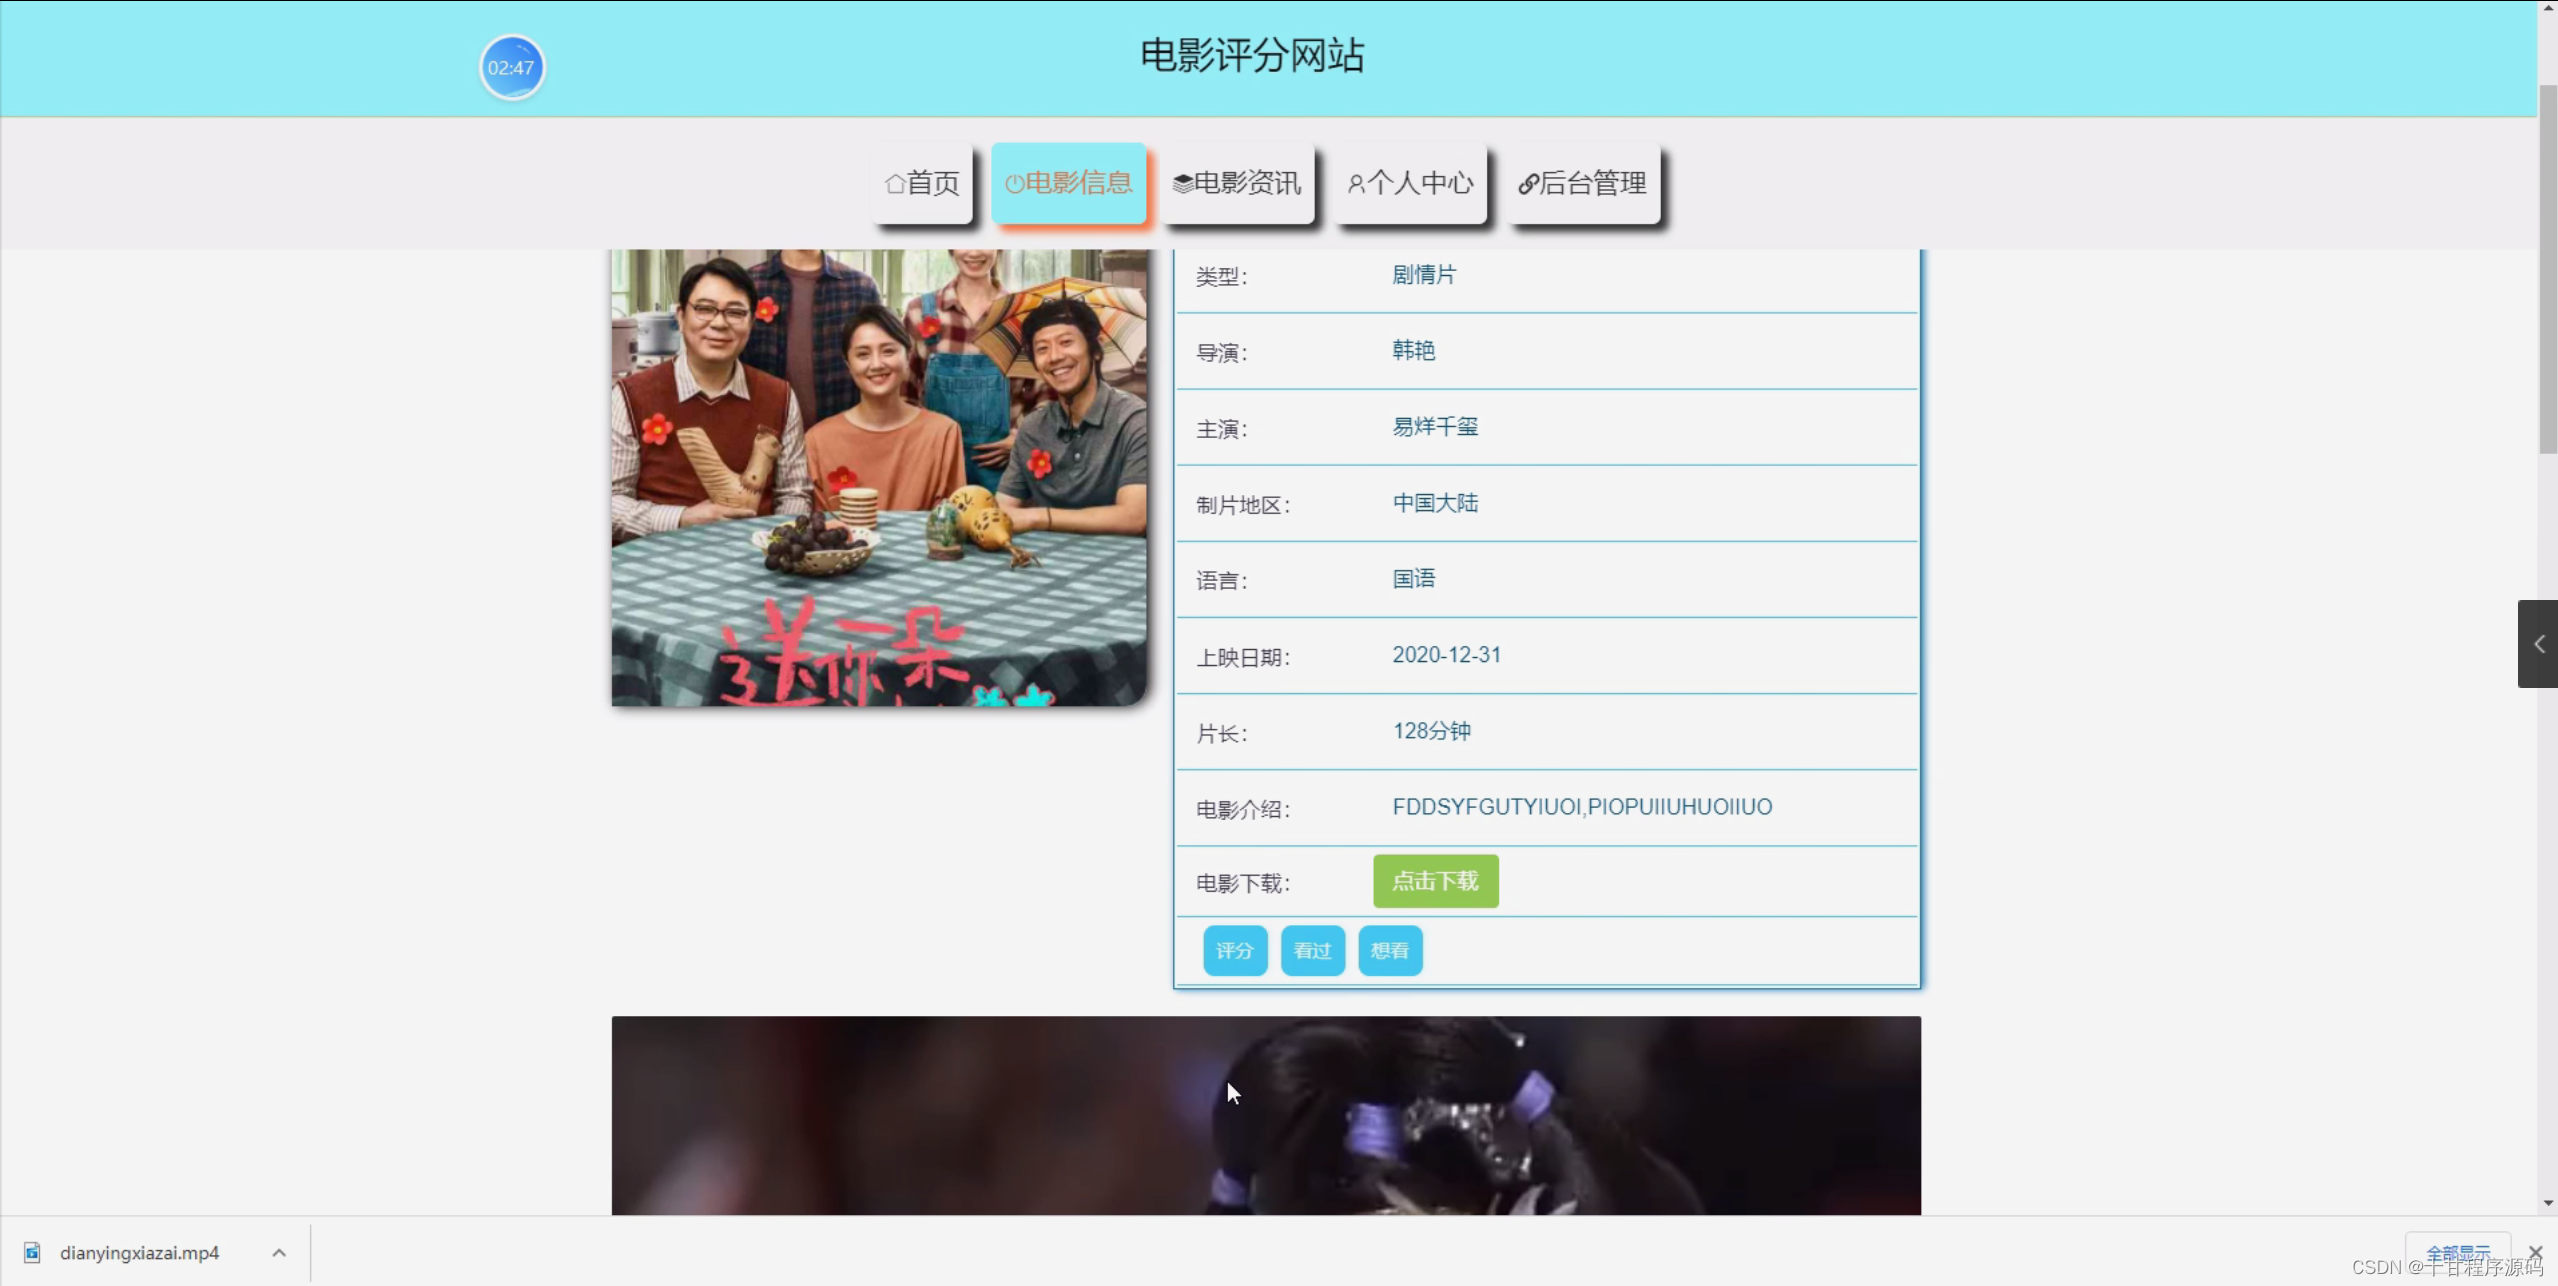The image size is (2558, 1286).
Task: Click the link icon on 后台管理 tab
Action: [1527, 184]
